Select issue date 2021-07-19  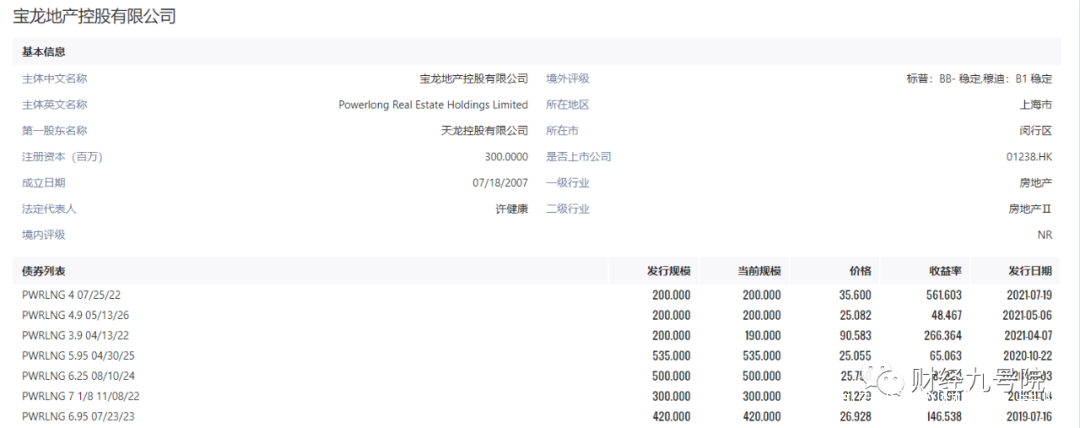[x=1030, y=295]
